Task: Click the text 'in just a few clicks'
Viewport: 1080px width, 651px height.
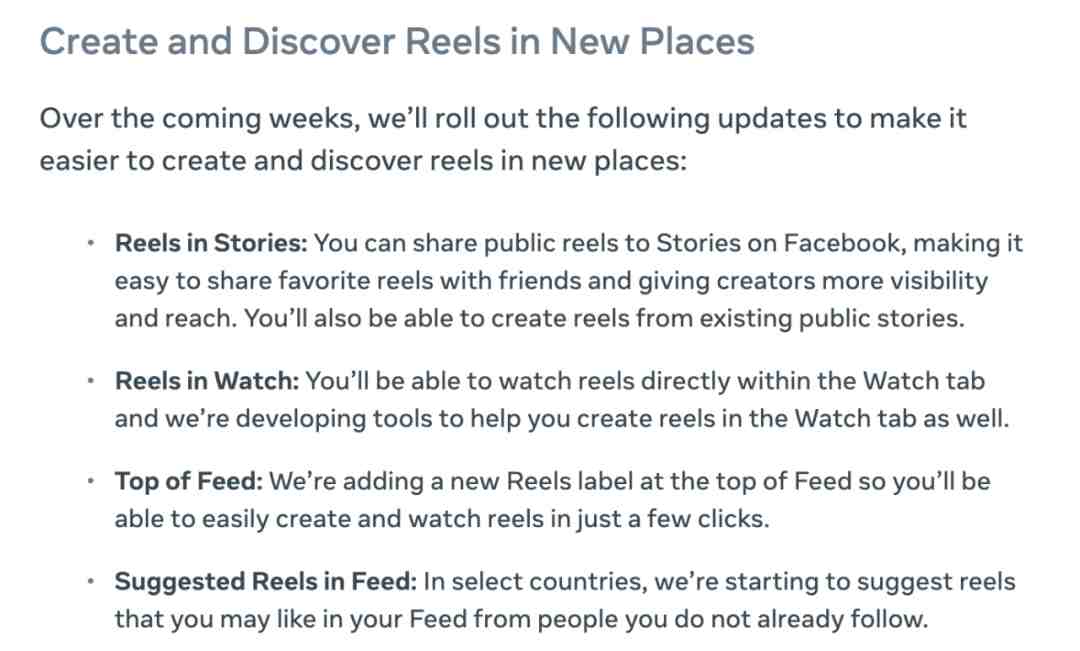Action: 659,519
